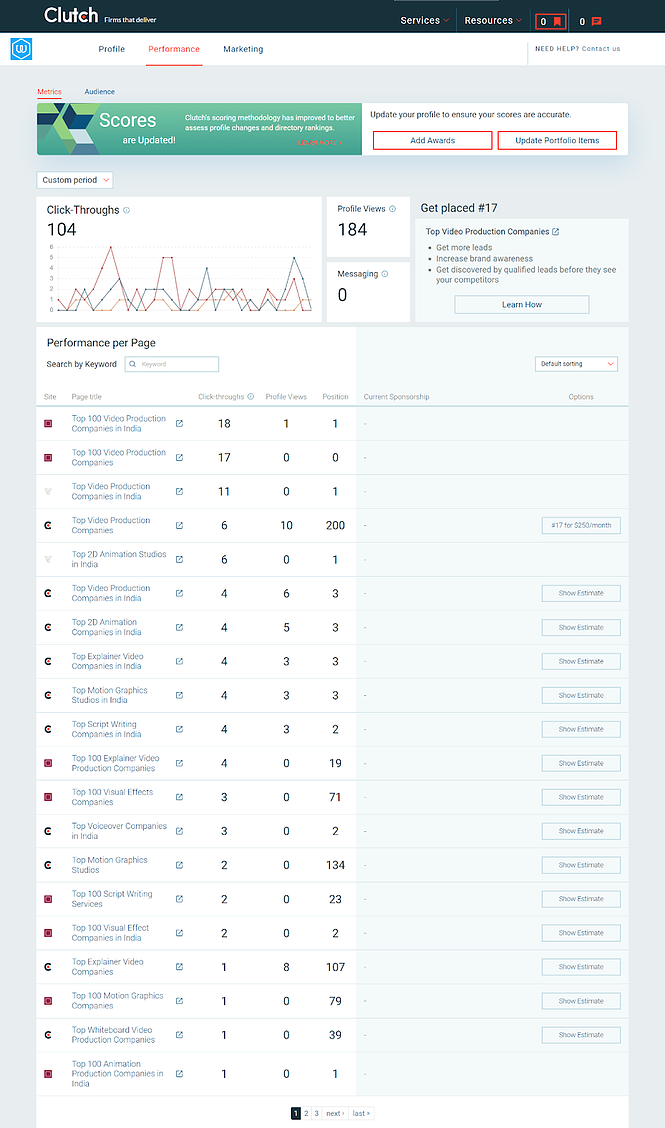Open external link for Top Voiceover Companies in India

click(179, 831)
